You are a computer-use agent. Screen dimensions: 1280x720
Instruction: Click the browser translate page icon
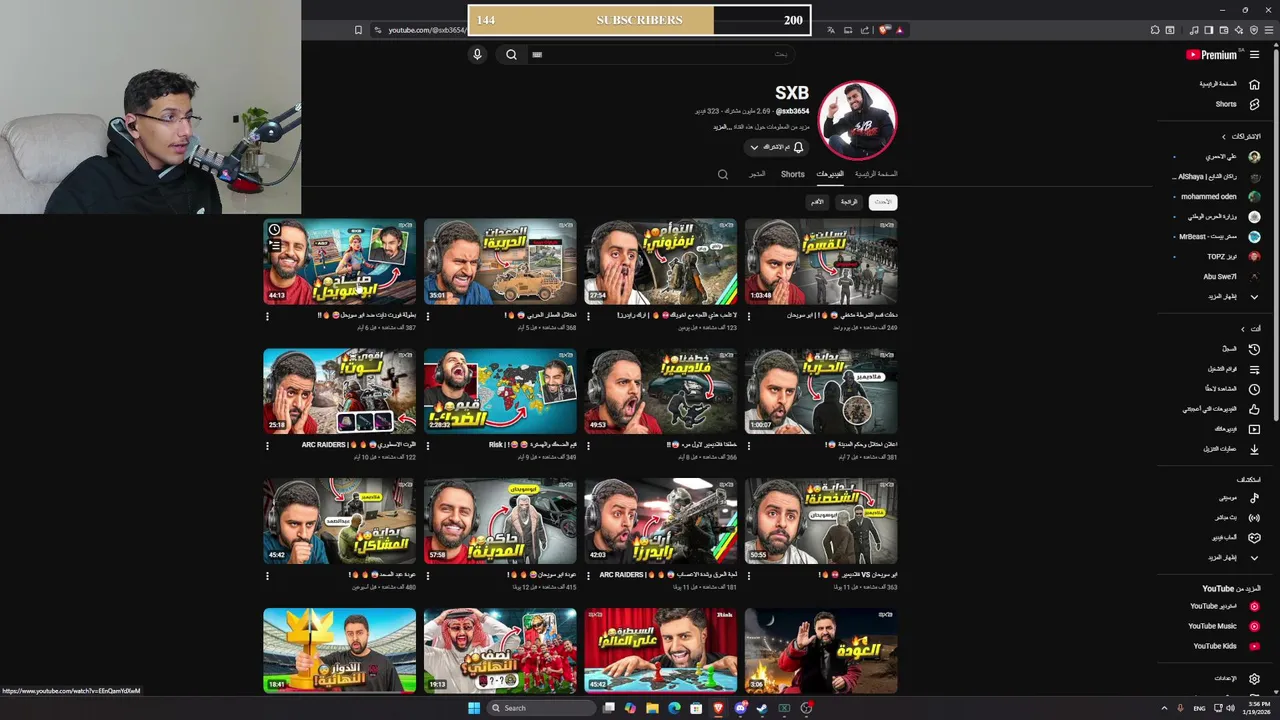(x=830, y=30)
